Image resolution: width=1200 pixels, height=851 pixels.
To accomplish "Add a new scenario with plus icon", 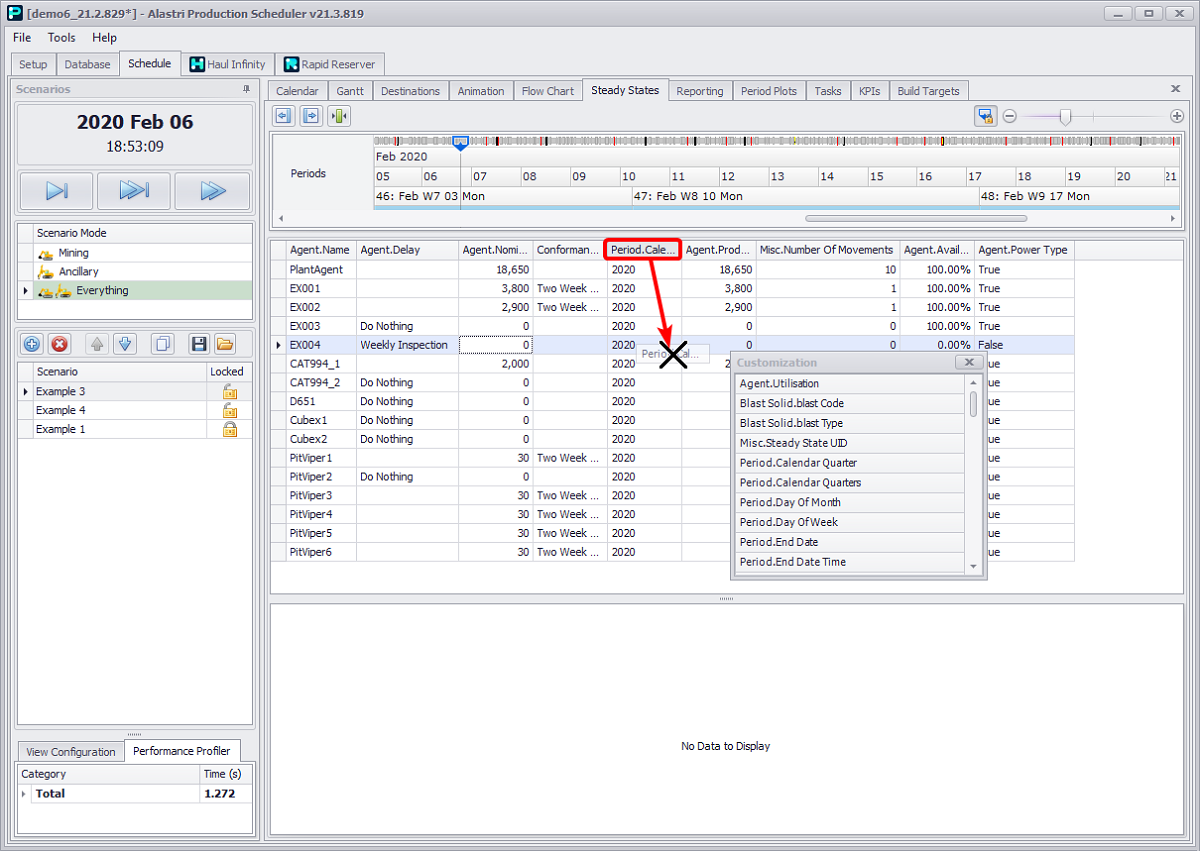I will click(x=32, y=344).
